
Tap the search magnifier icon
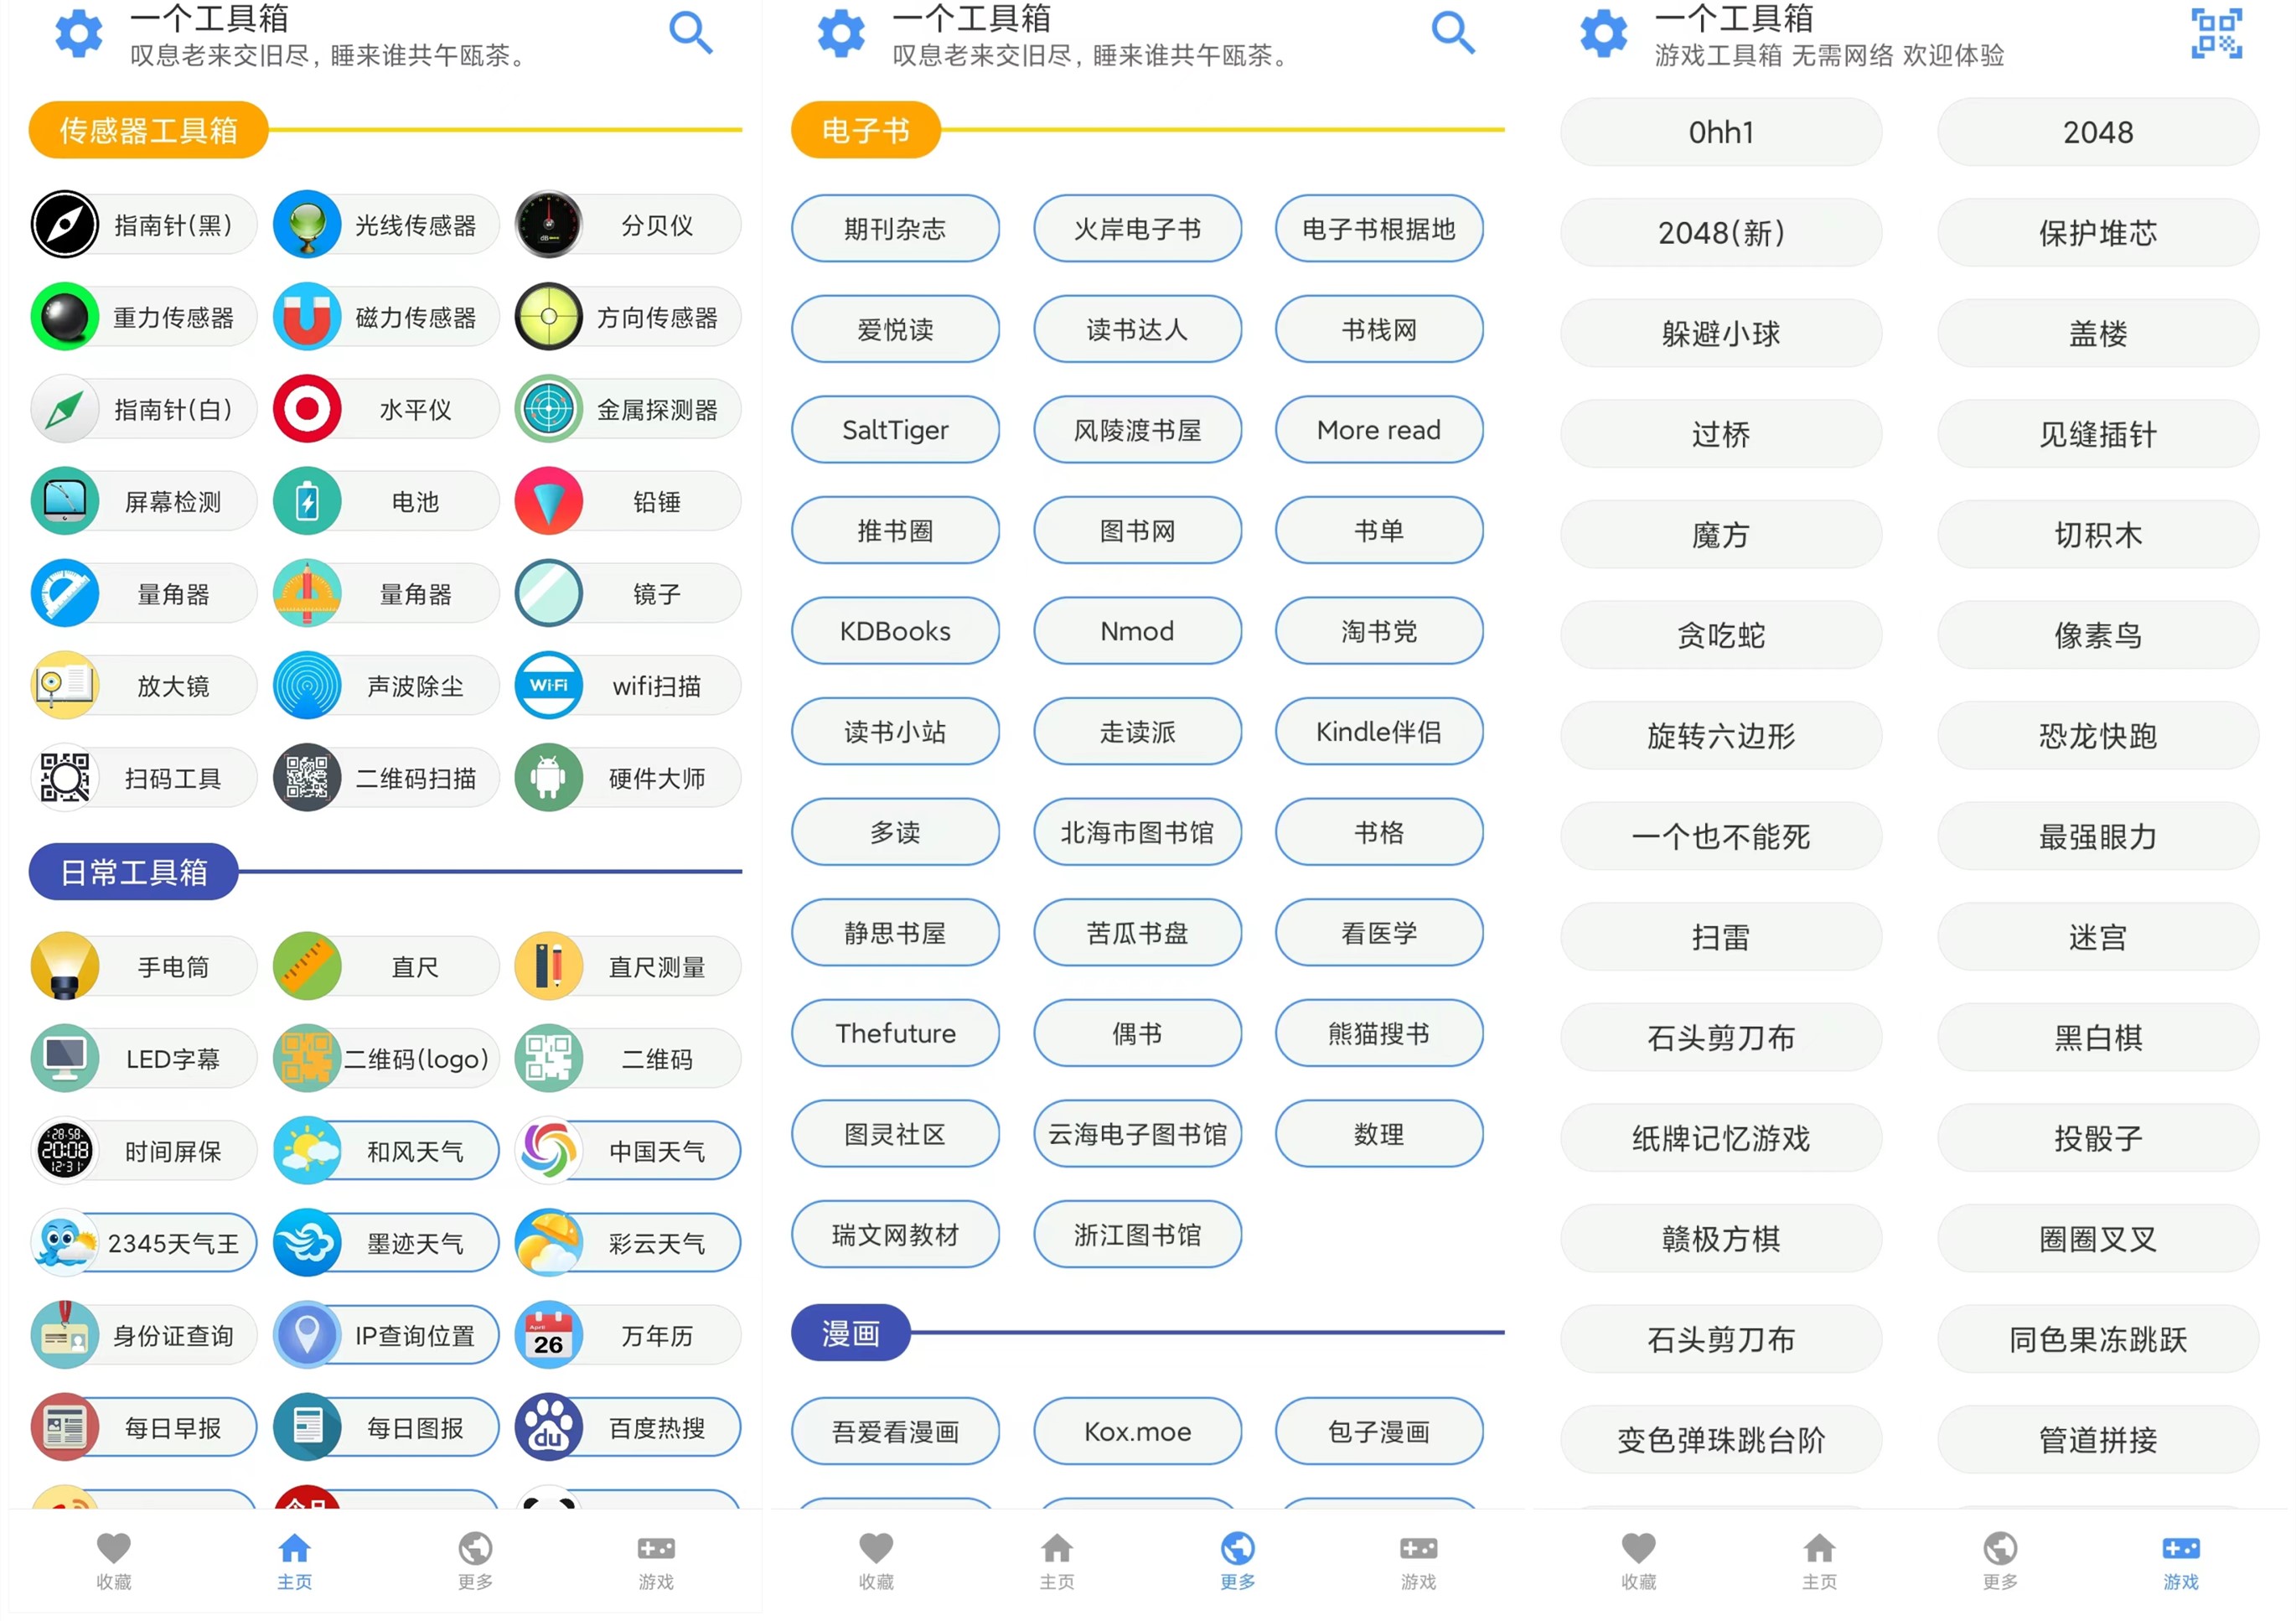690,33
